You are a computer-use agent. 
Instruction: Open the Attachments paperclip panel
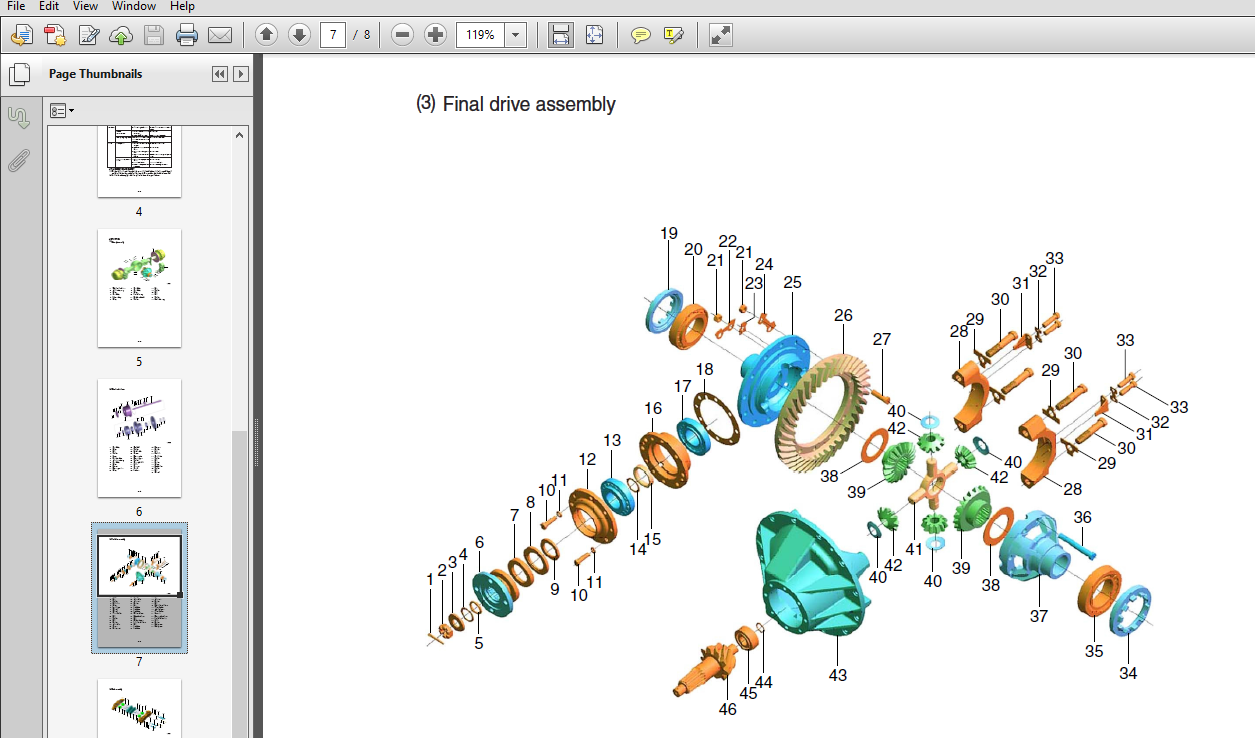18,160
